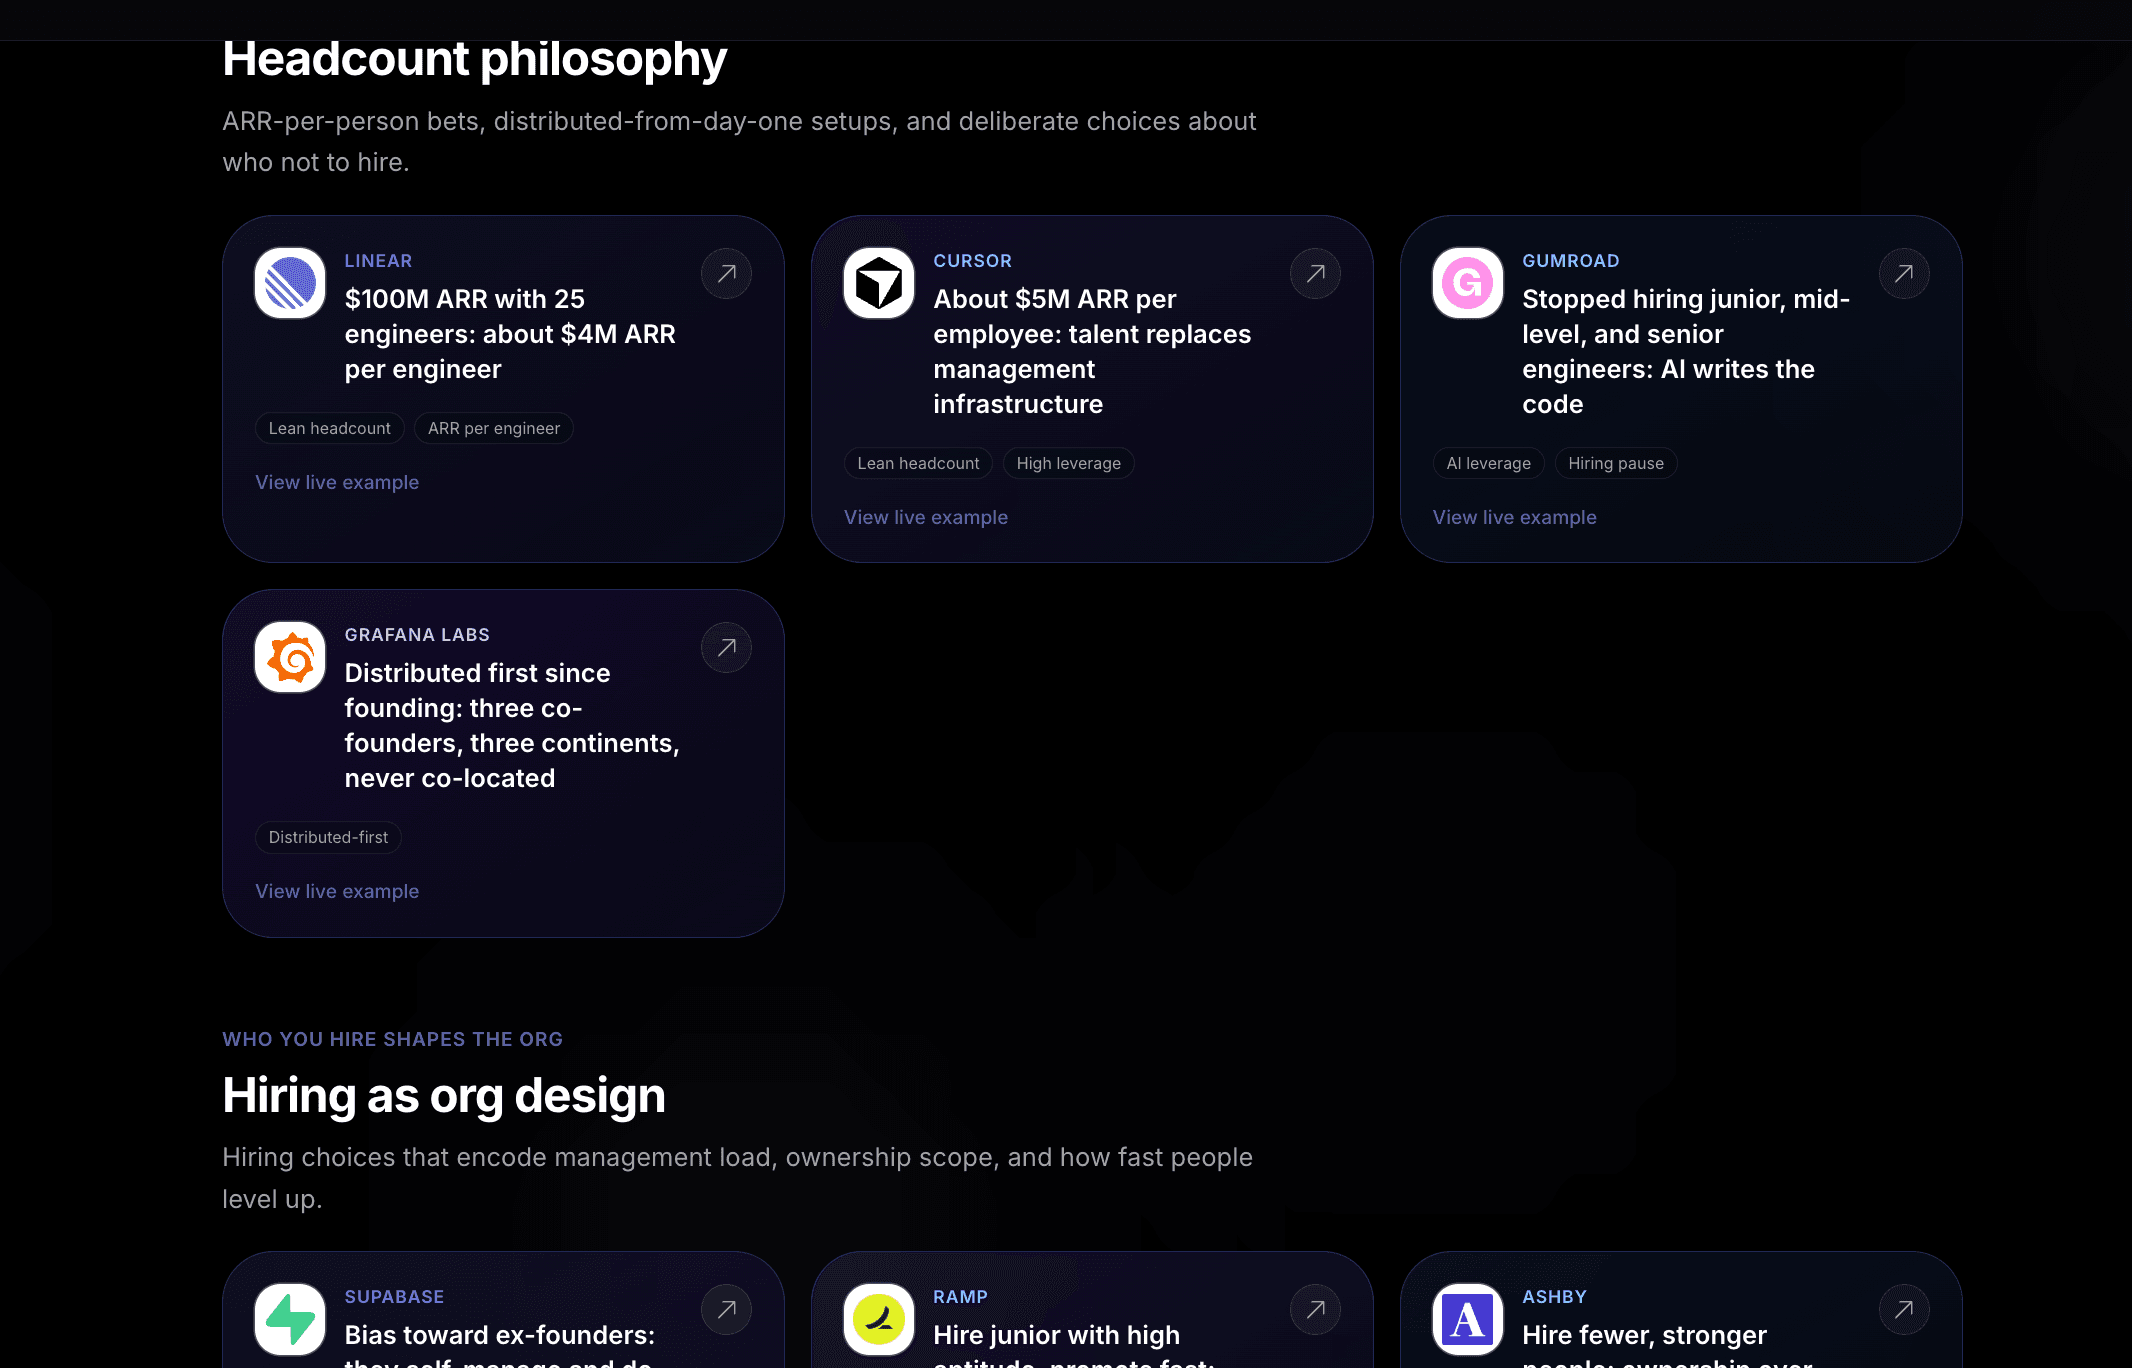The width and height of the screenshot is (2132, 1368).
Task: Open the arrow icon on Grafana Labs card
Action: pos(727,647)
